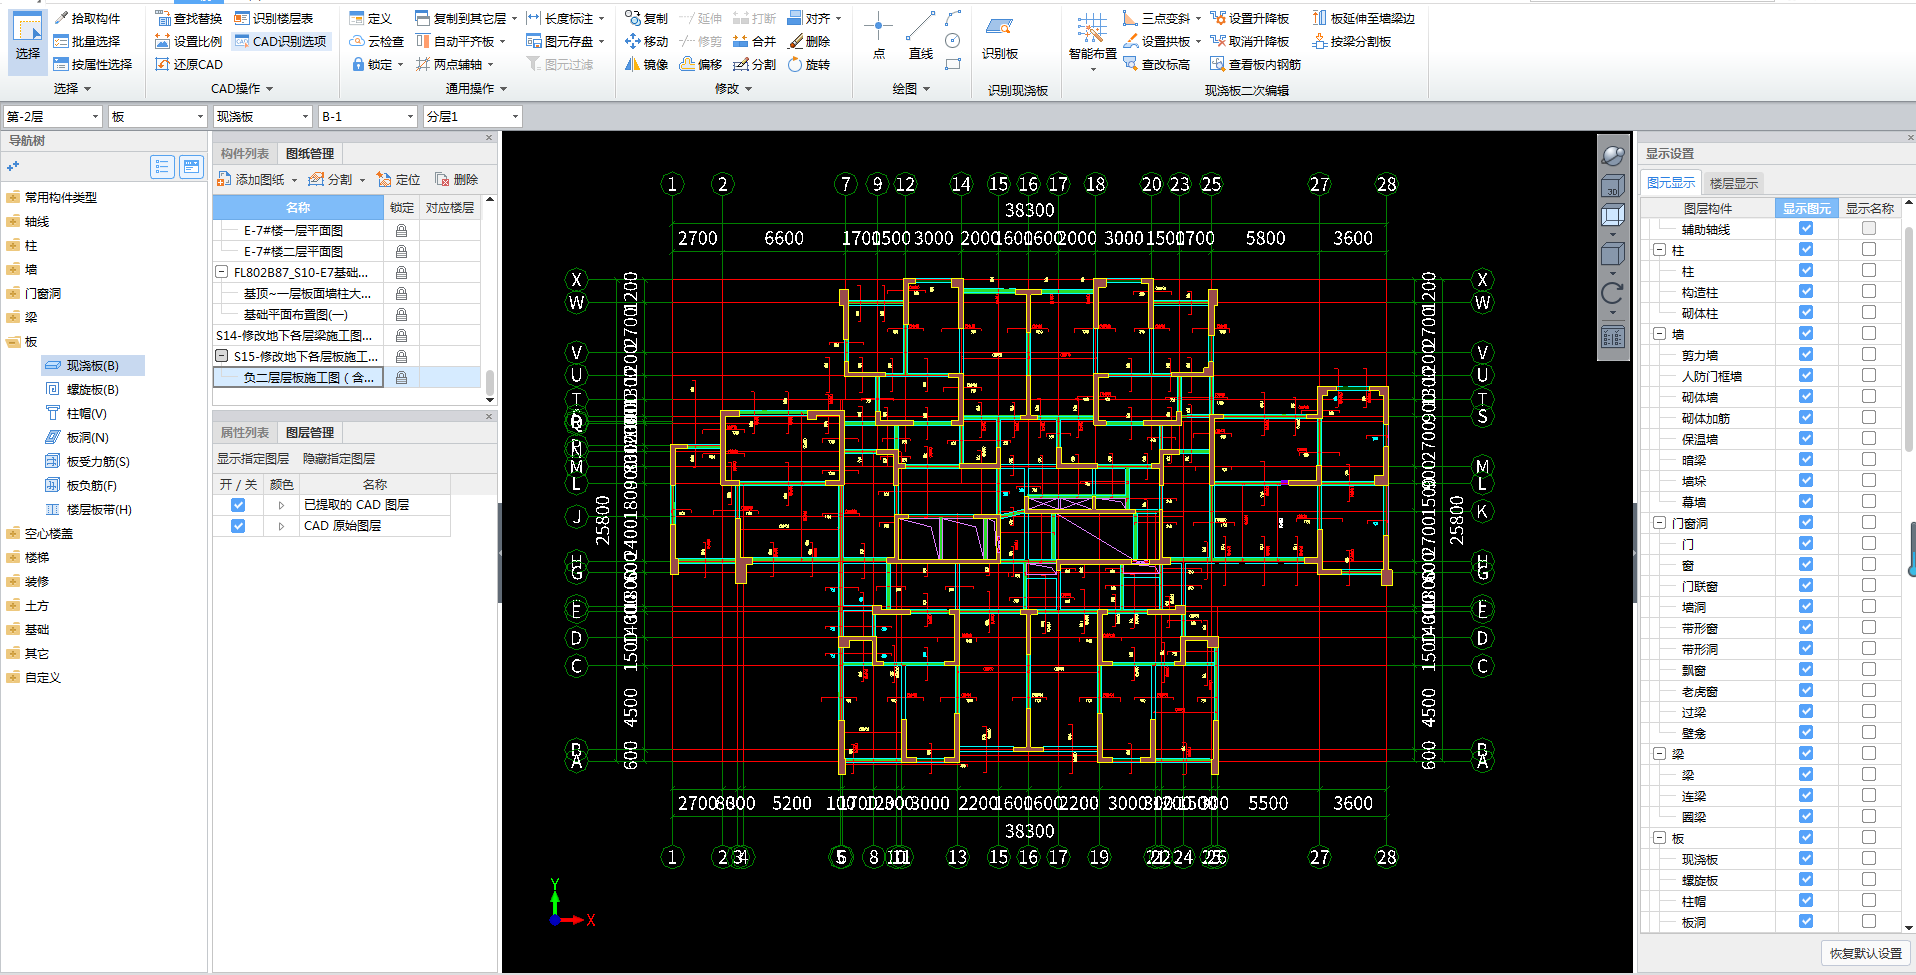Click 移动 move tool
This screenshot has height=975, width=1916.
646,41
